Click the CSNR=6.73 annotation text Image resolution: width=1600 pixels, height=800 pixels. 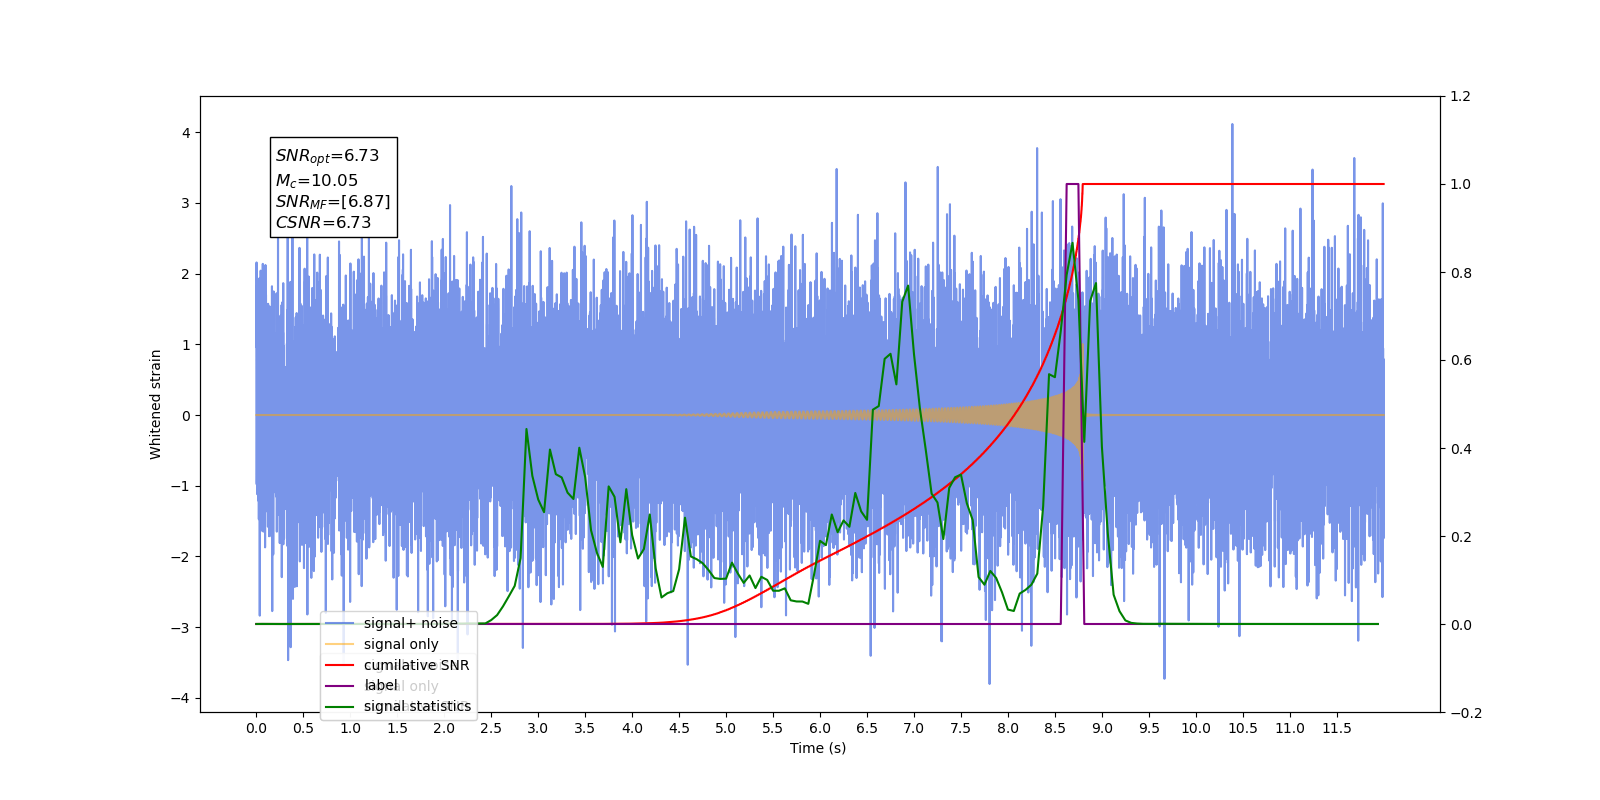[x=323, y=223]
